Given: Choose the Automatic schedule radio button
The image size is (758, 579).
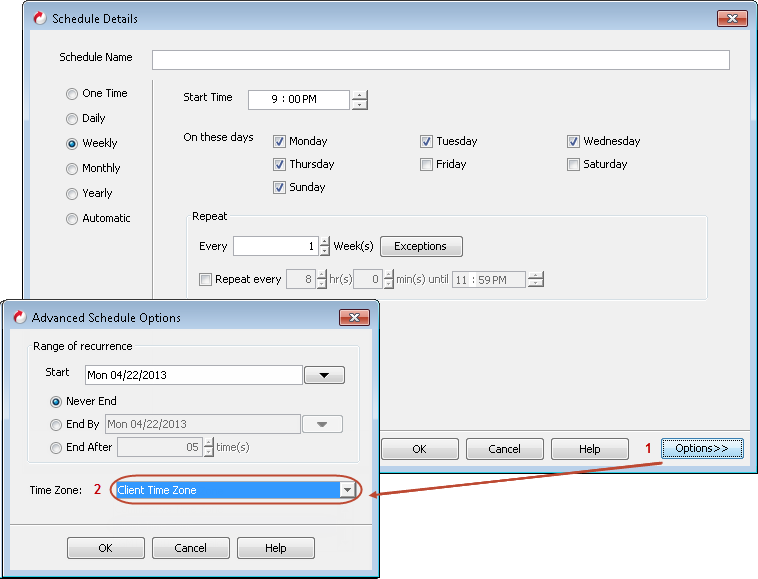Looking at the screenshot, I should tap(72, 219).
